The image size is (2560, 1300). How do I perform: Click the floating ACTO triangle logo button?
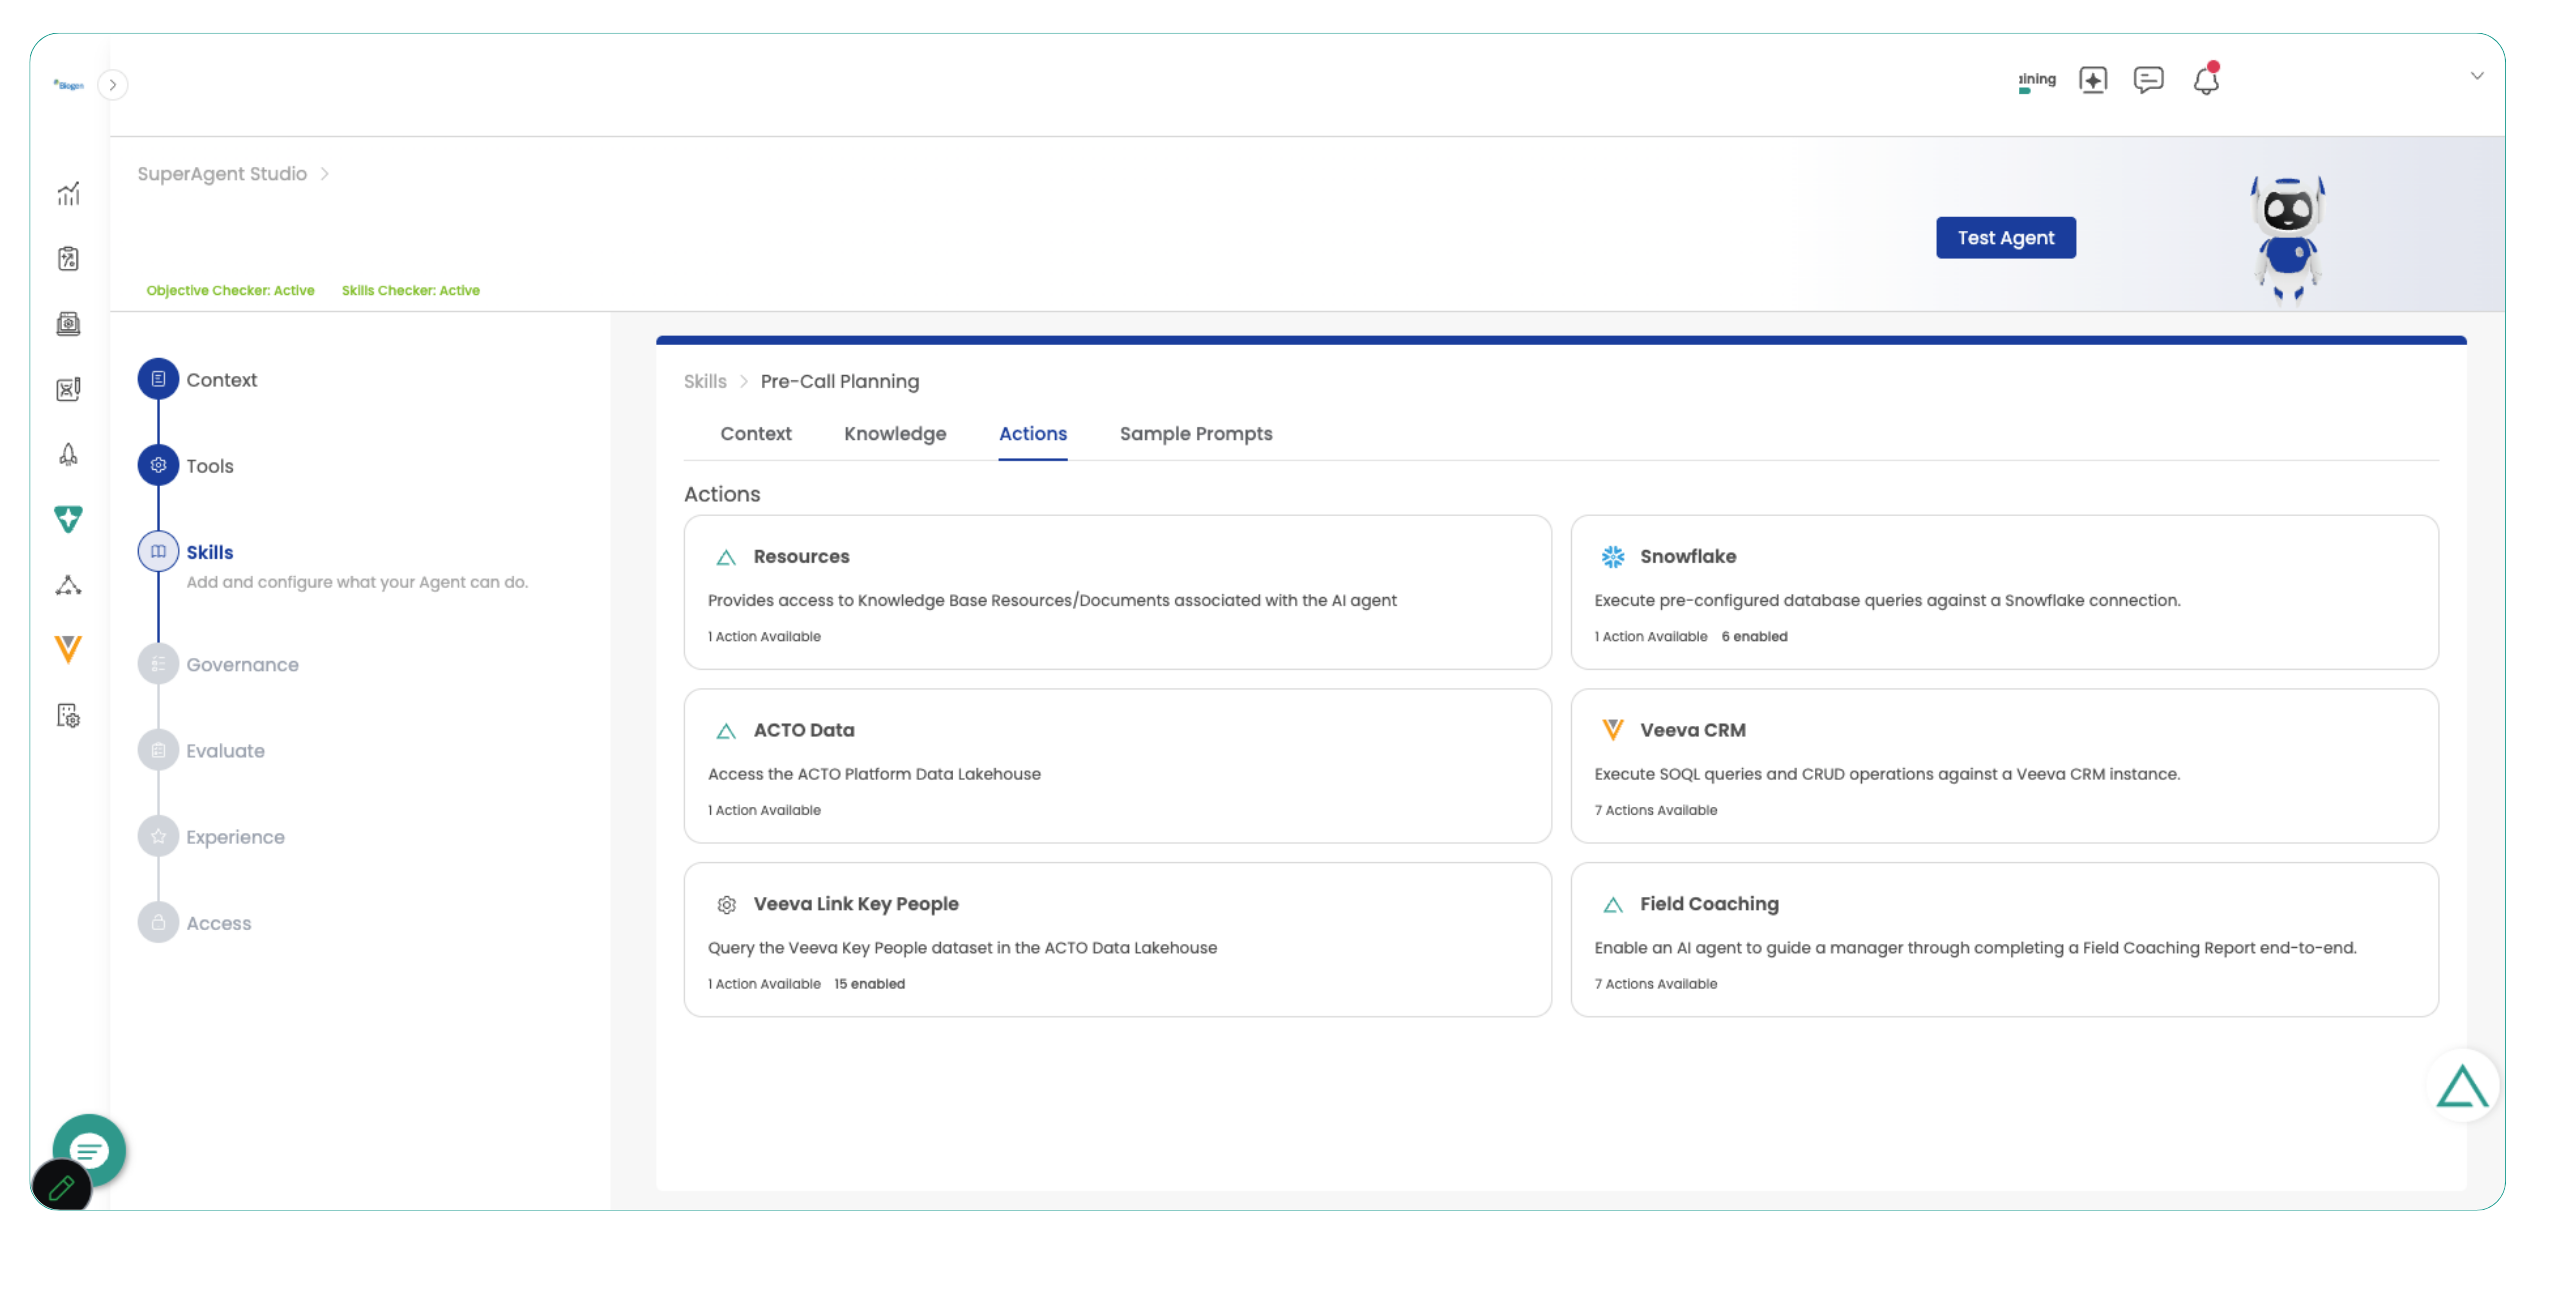click(2462, 1086)
